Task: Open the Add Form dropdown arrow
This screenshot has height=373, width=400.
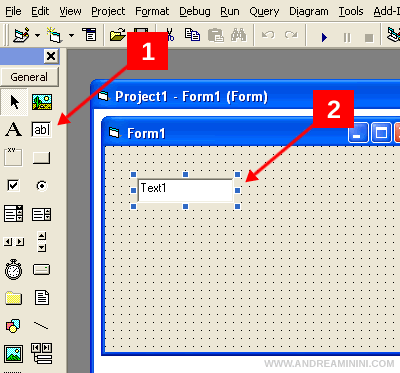Action: pyautogui.click(x=71, y=35)
